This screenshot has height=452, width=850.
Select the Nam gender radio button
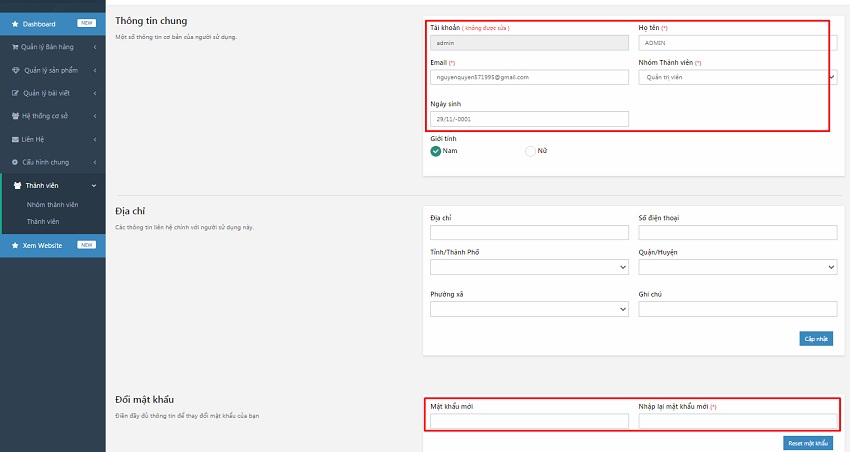(x=436, y=151)
